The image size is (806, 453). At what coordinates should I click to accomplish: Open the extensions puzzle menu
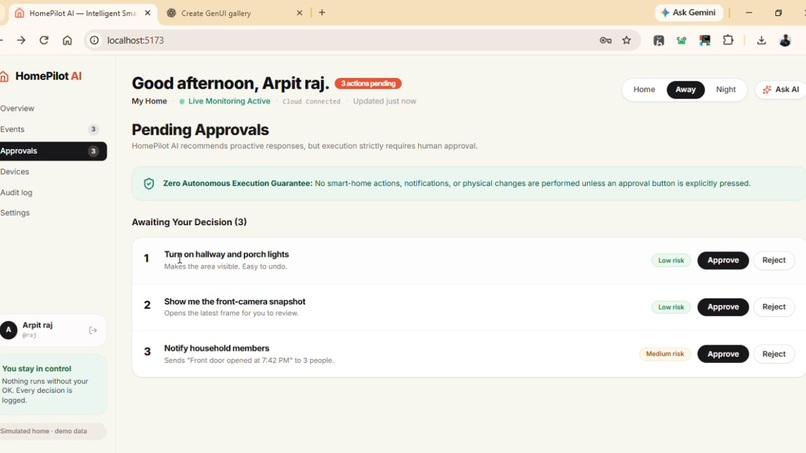click(x=728, y=40)
